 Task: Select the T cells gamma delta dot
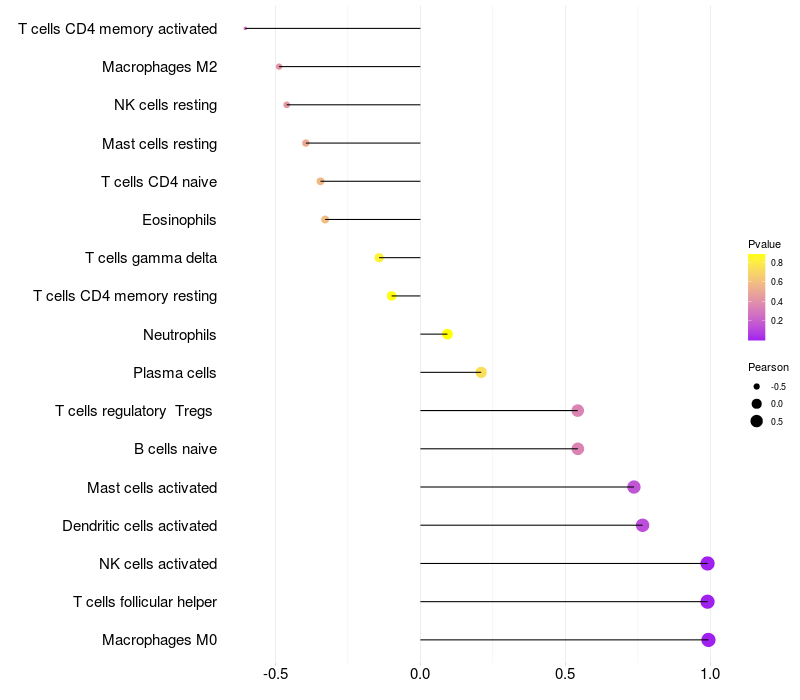coord(379,258)
